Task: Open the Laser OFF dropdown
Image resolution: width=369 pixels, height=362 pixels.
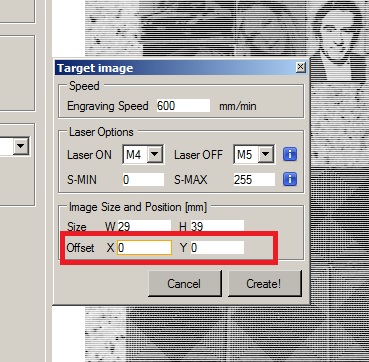Action: [x=266, y=155]
